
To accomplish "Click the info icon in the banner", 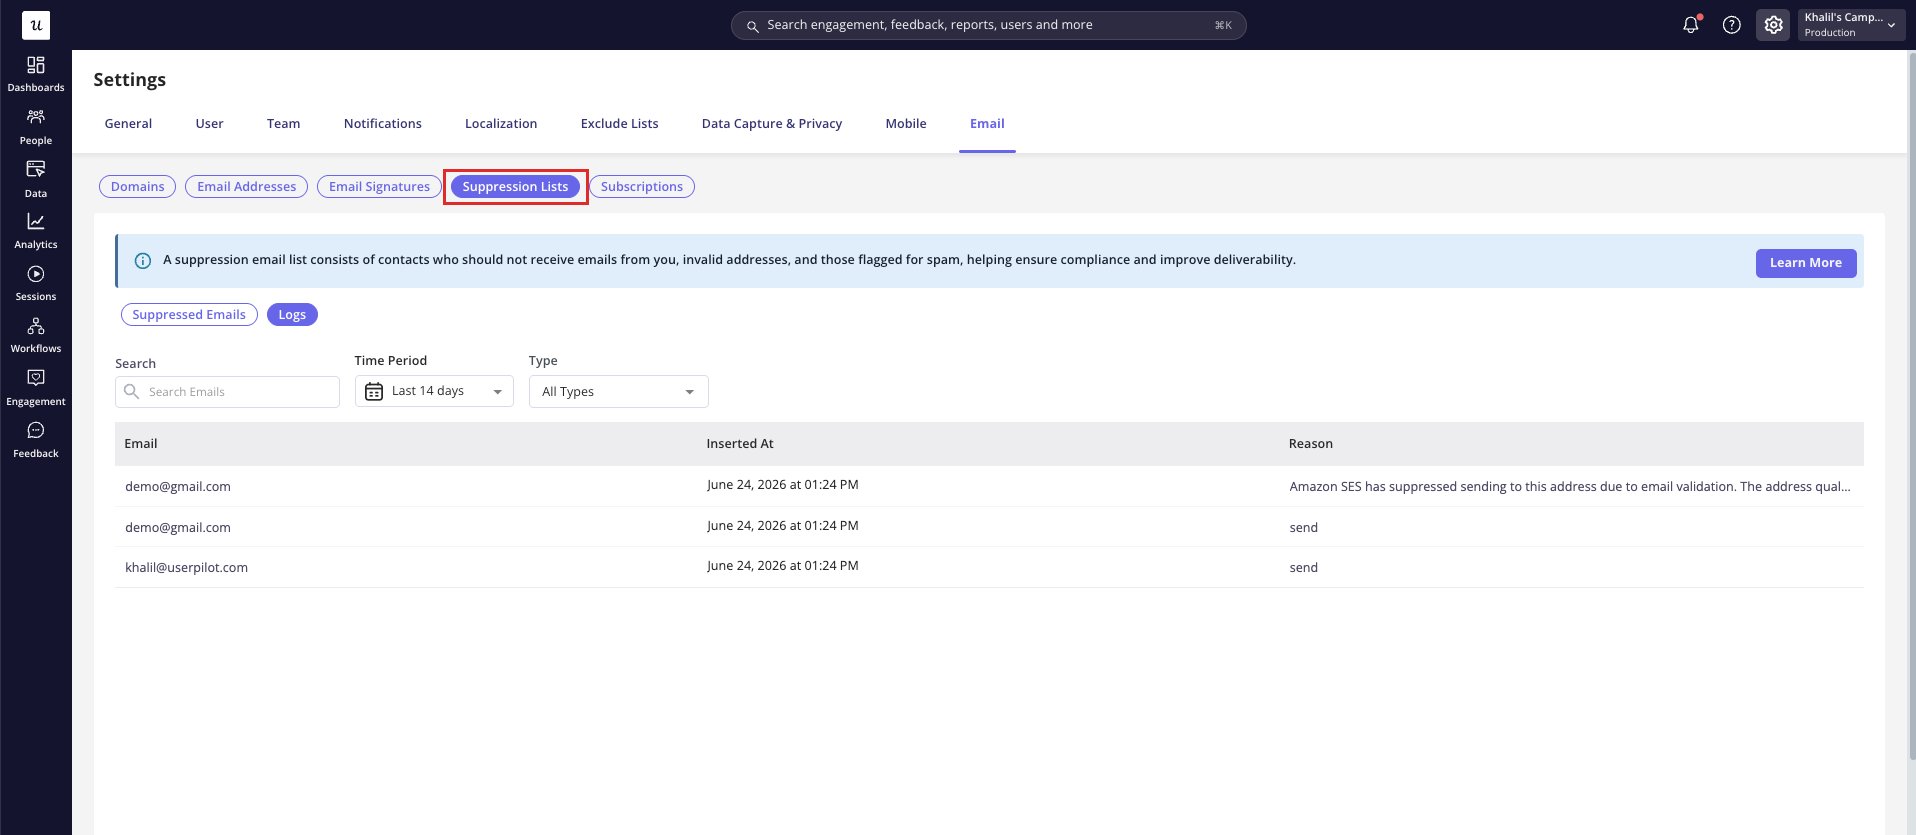I will pos(143,261).
